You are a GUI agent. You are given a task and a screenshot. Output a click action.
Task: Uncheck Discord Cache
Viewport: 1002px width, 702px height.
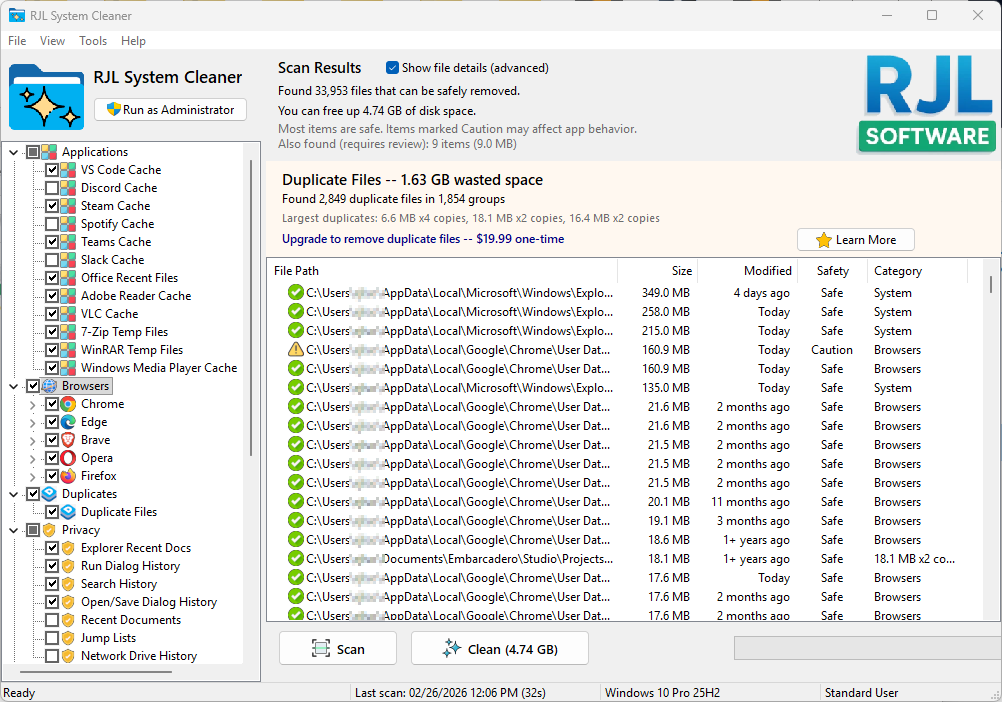[53, 187]
